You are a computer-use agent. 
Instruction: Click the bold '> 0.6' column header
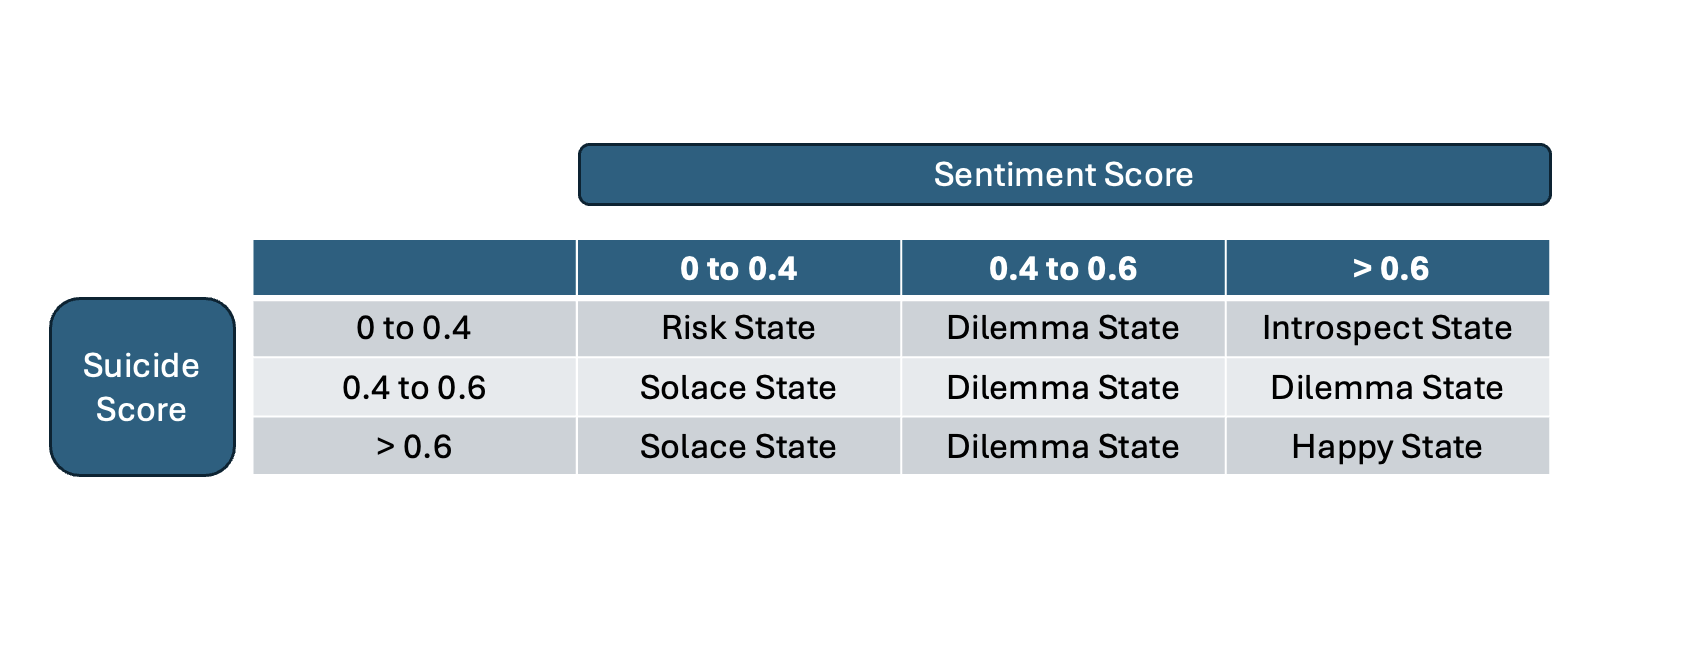click(1388, 269)
